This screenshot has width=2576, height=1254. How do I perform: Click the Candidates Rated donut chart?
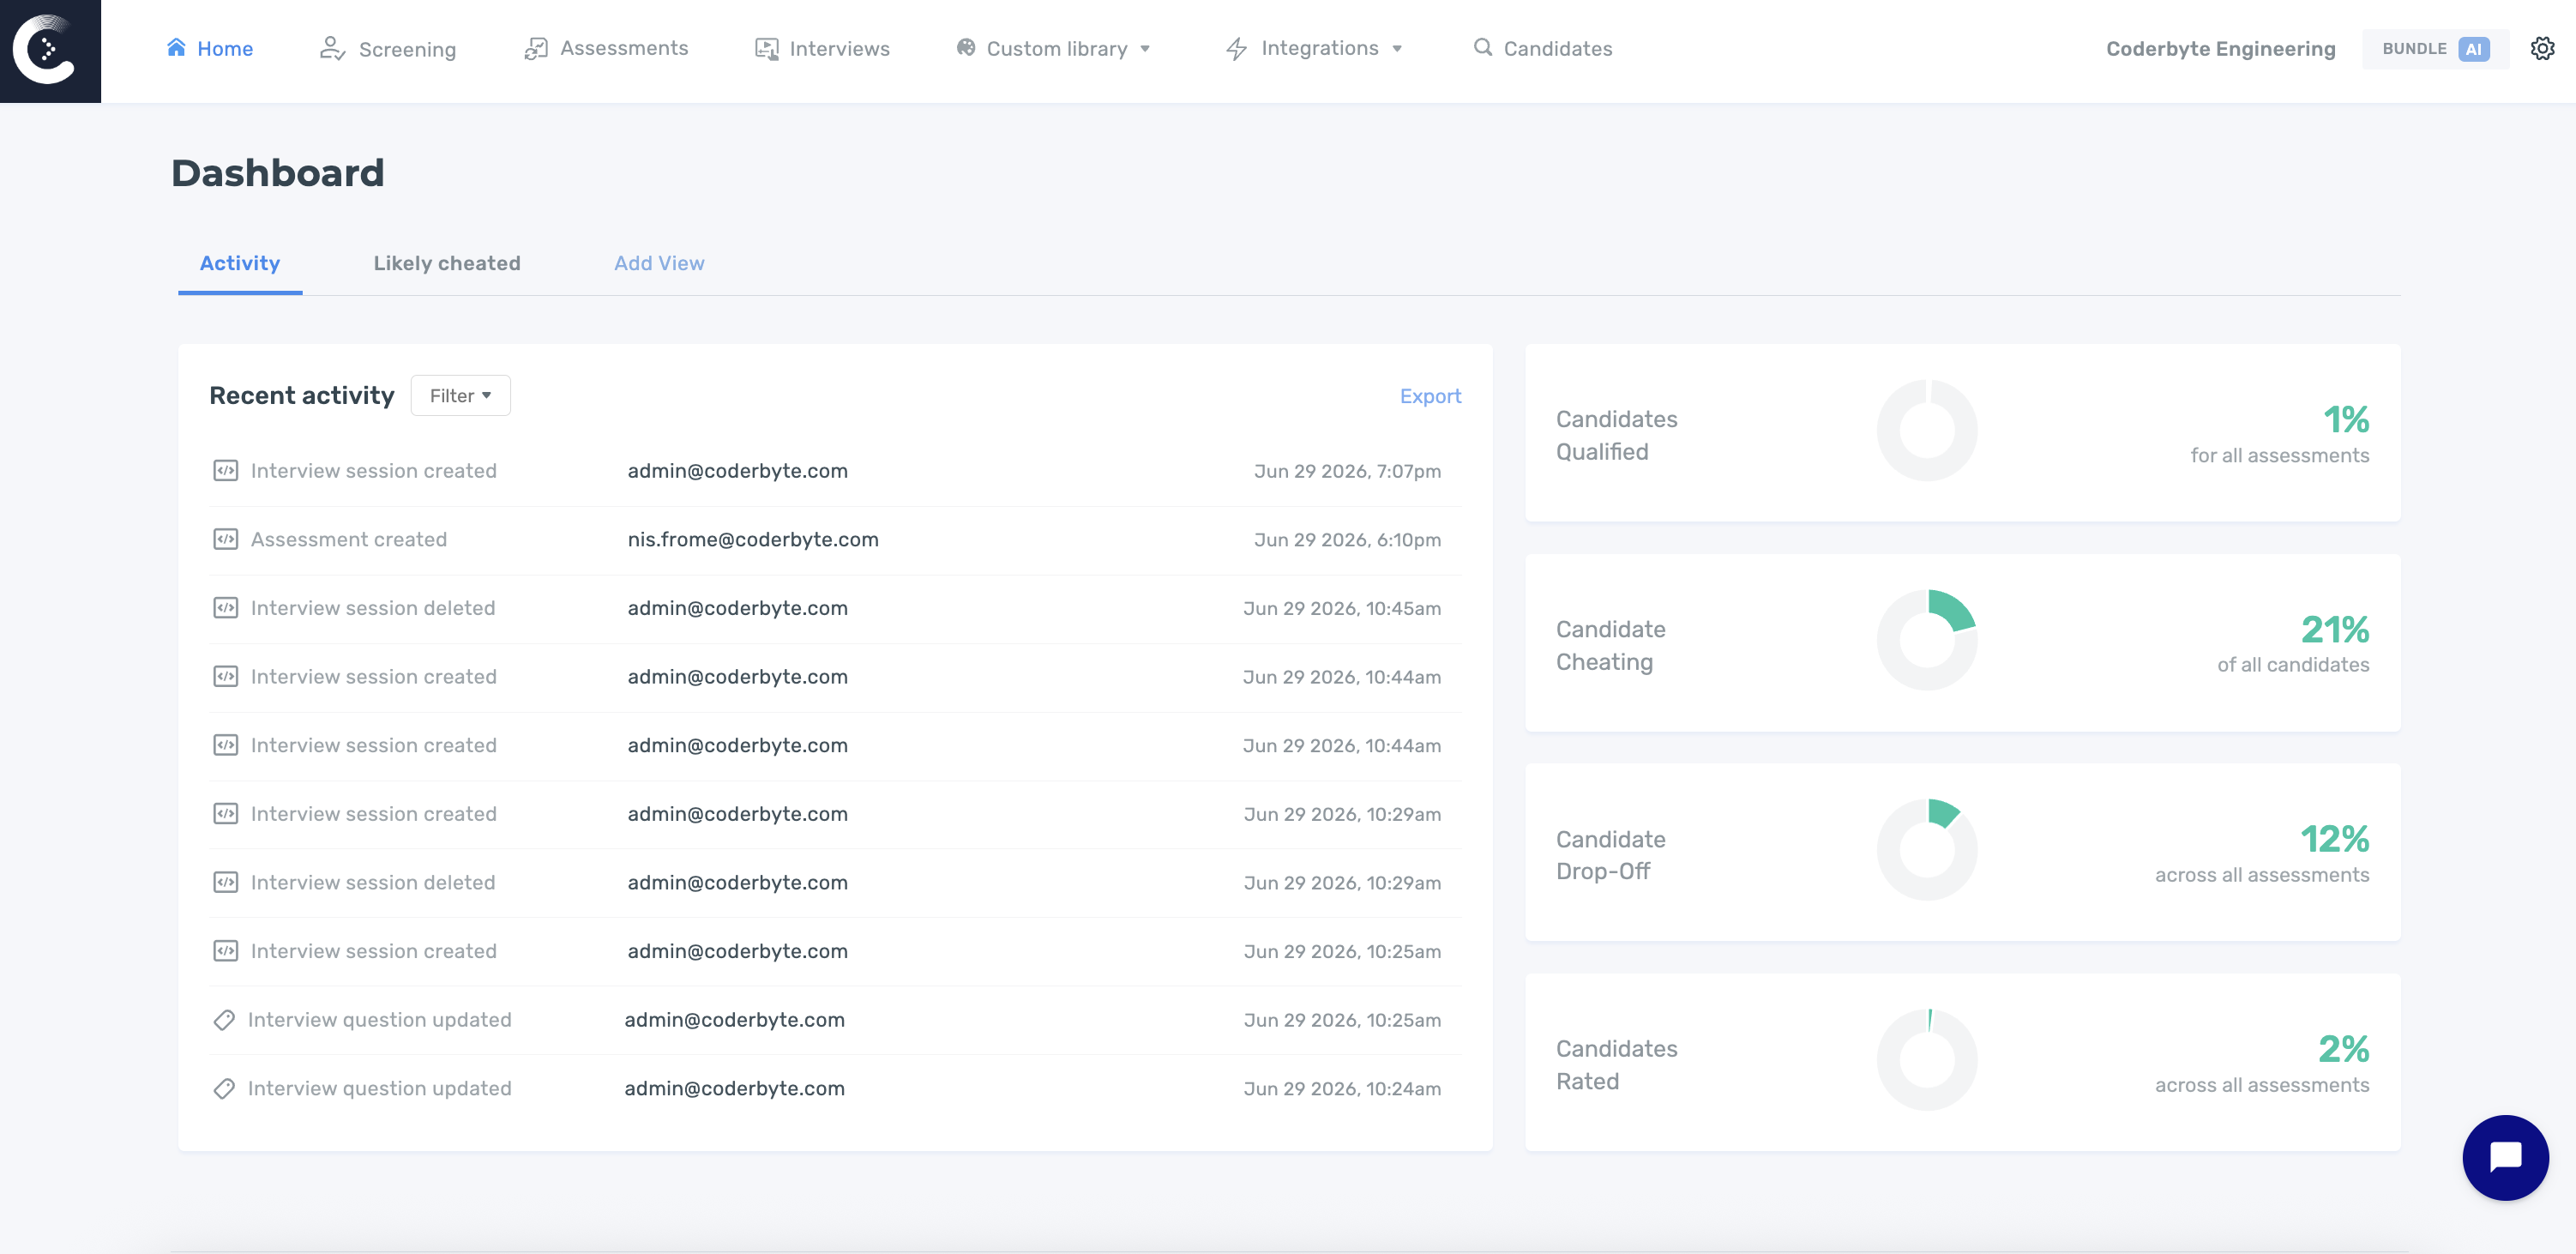(x=1927, y=1060)
